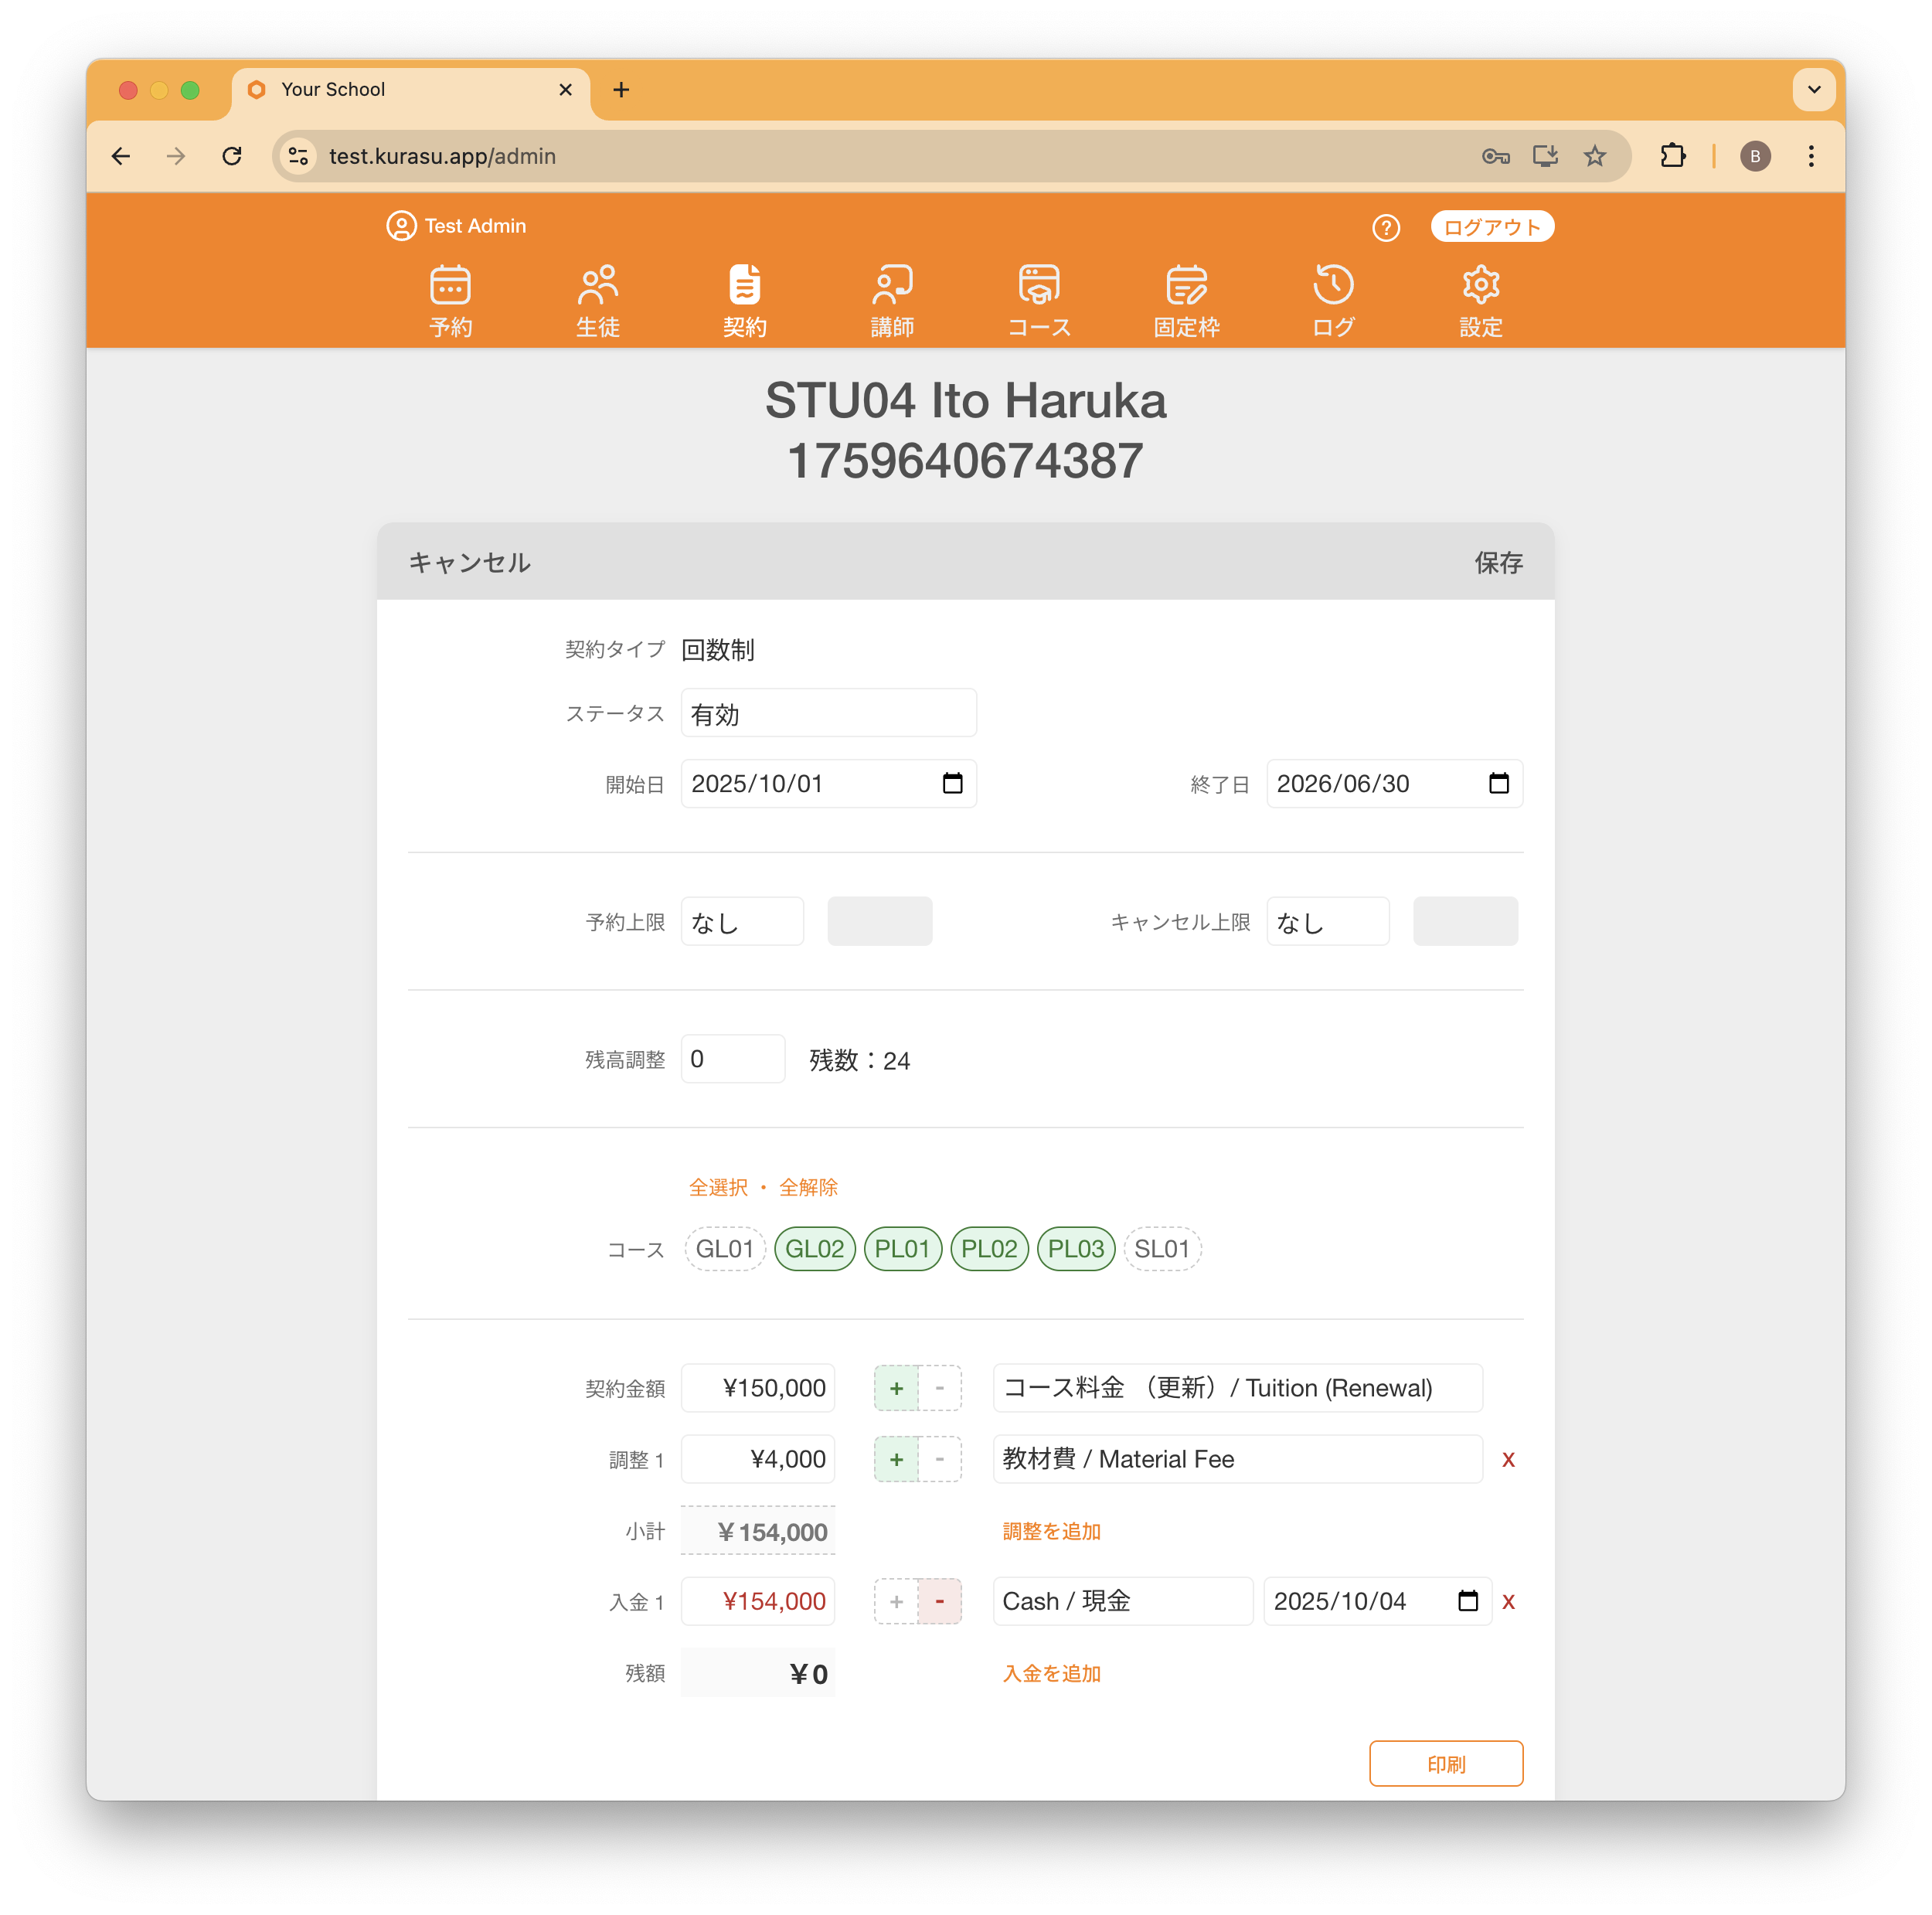The height and width of the screenshot is (1915, 1932).
Task: Open the キャンセル上限 dropdown
Action: [x=1327, y=922]
